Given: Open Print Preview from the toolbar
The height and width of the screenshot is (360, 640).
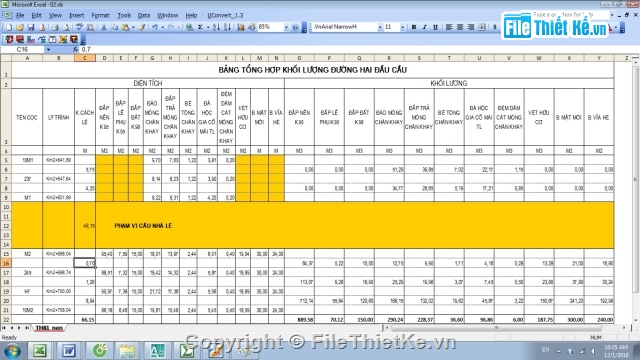Looking at the screenshot, I should click(x=66, y=27).
